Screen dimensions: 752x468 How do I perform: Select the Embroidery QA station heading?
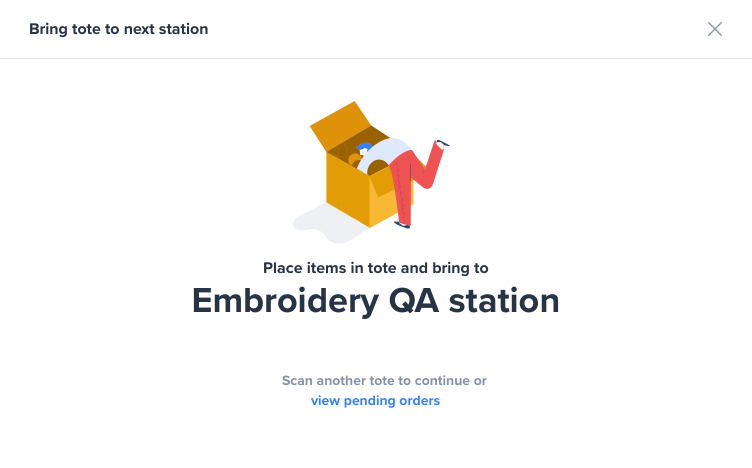tap(376, 301)
